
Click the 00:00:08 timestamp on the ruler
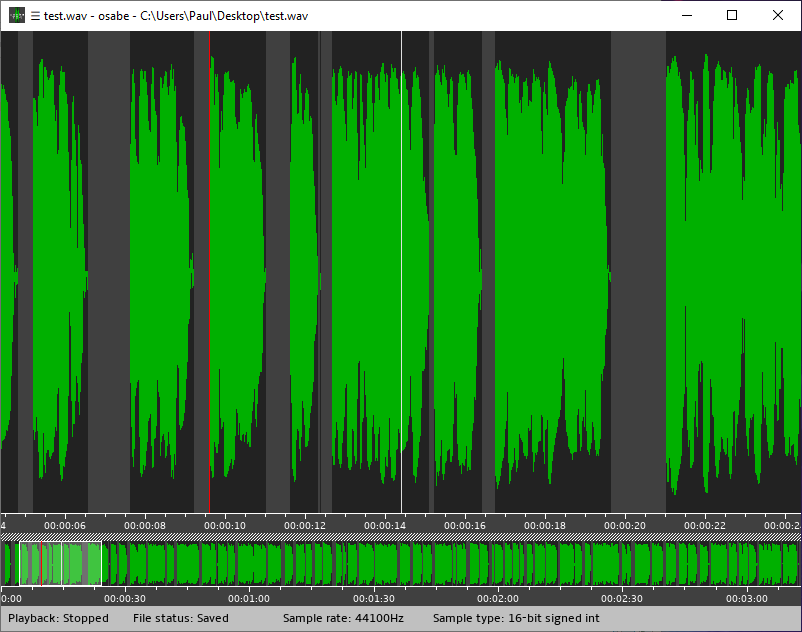(145, 526)
